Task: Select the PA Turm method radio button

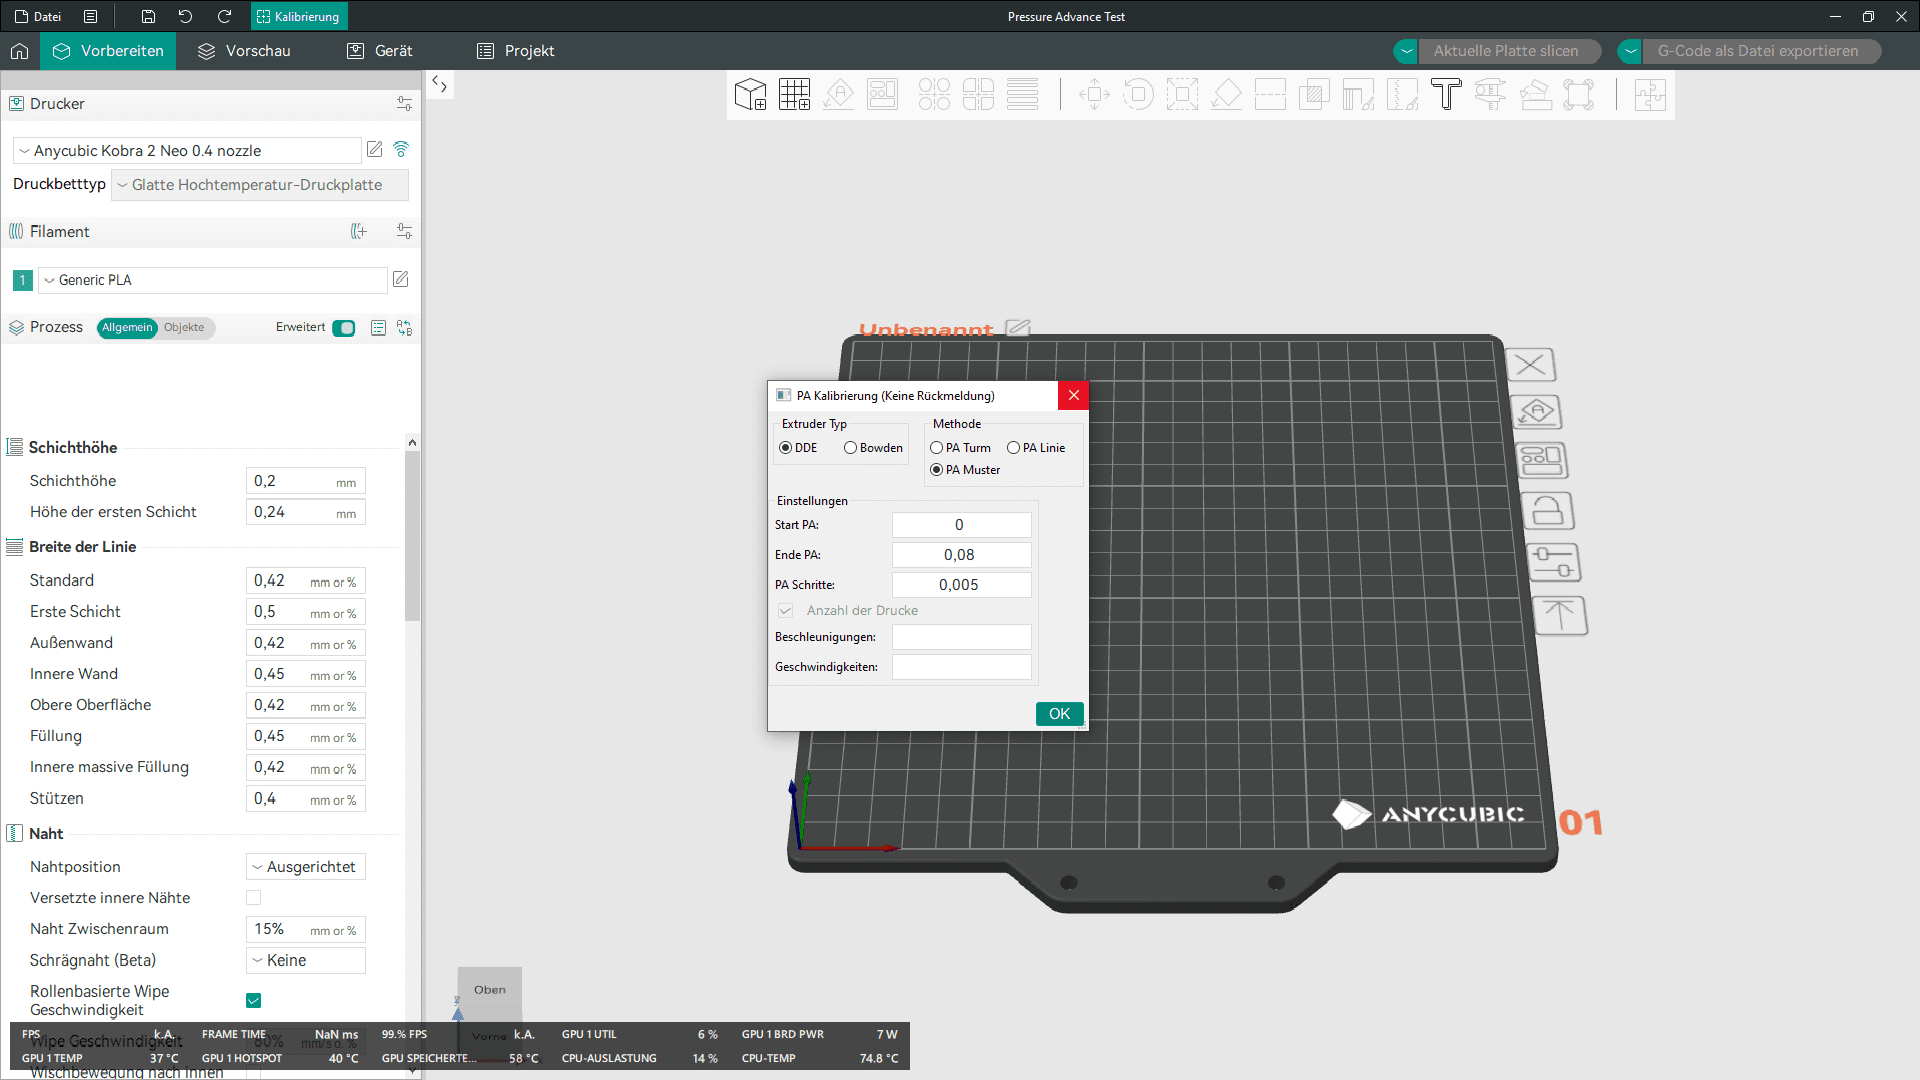Action: click(x=937, y=448)
